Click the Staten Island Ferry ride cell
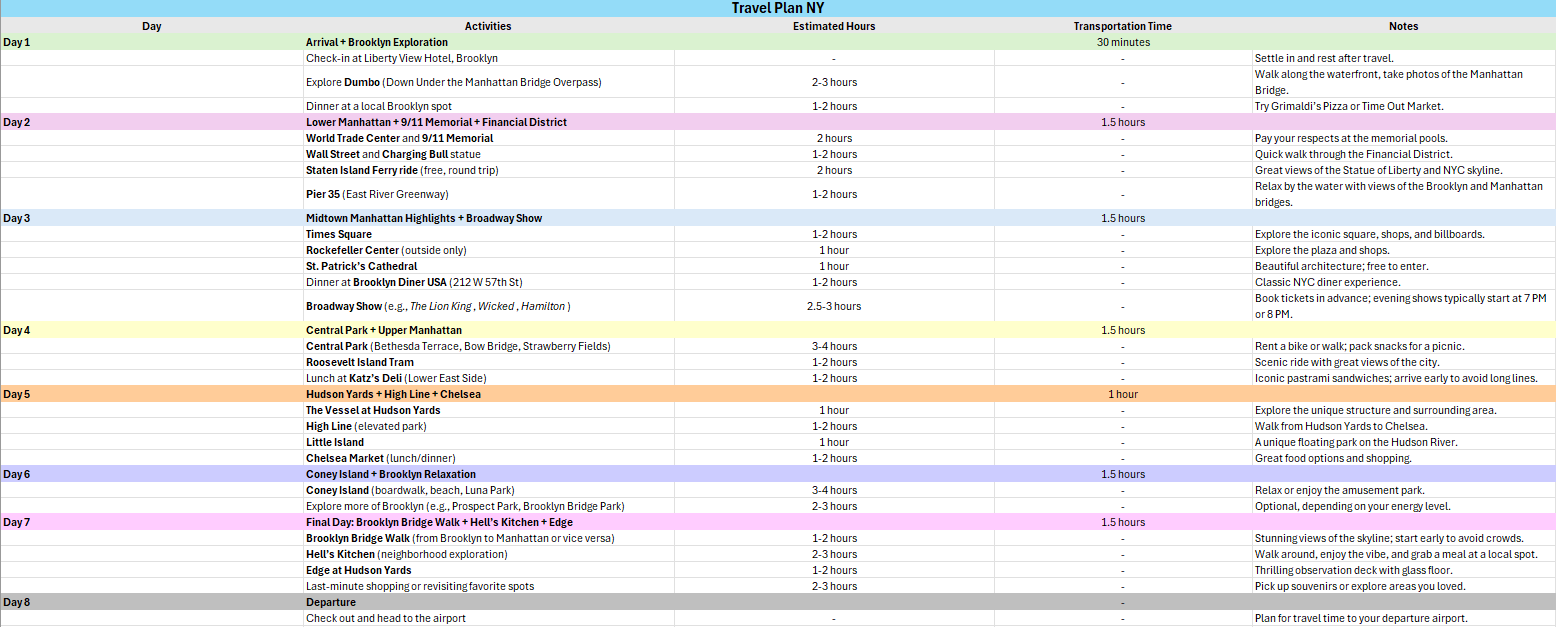 coord(402,170)
